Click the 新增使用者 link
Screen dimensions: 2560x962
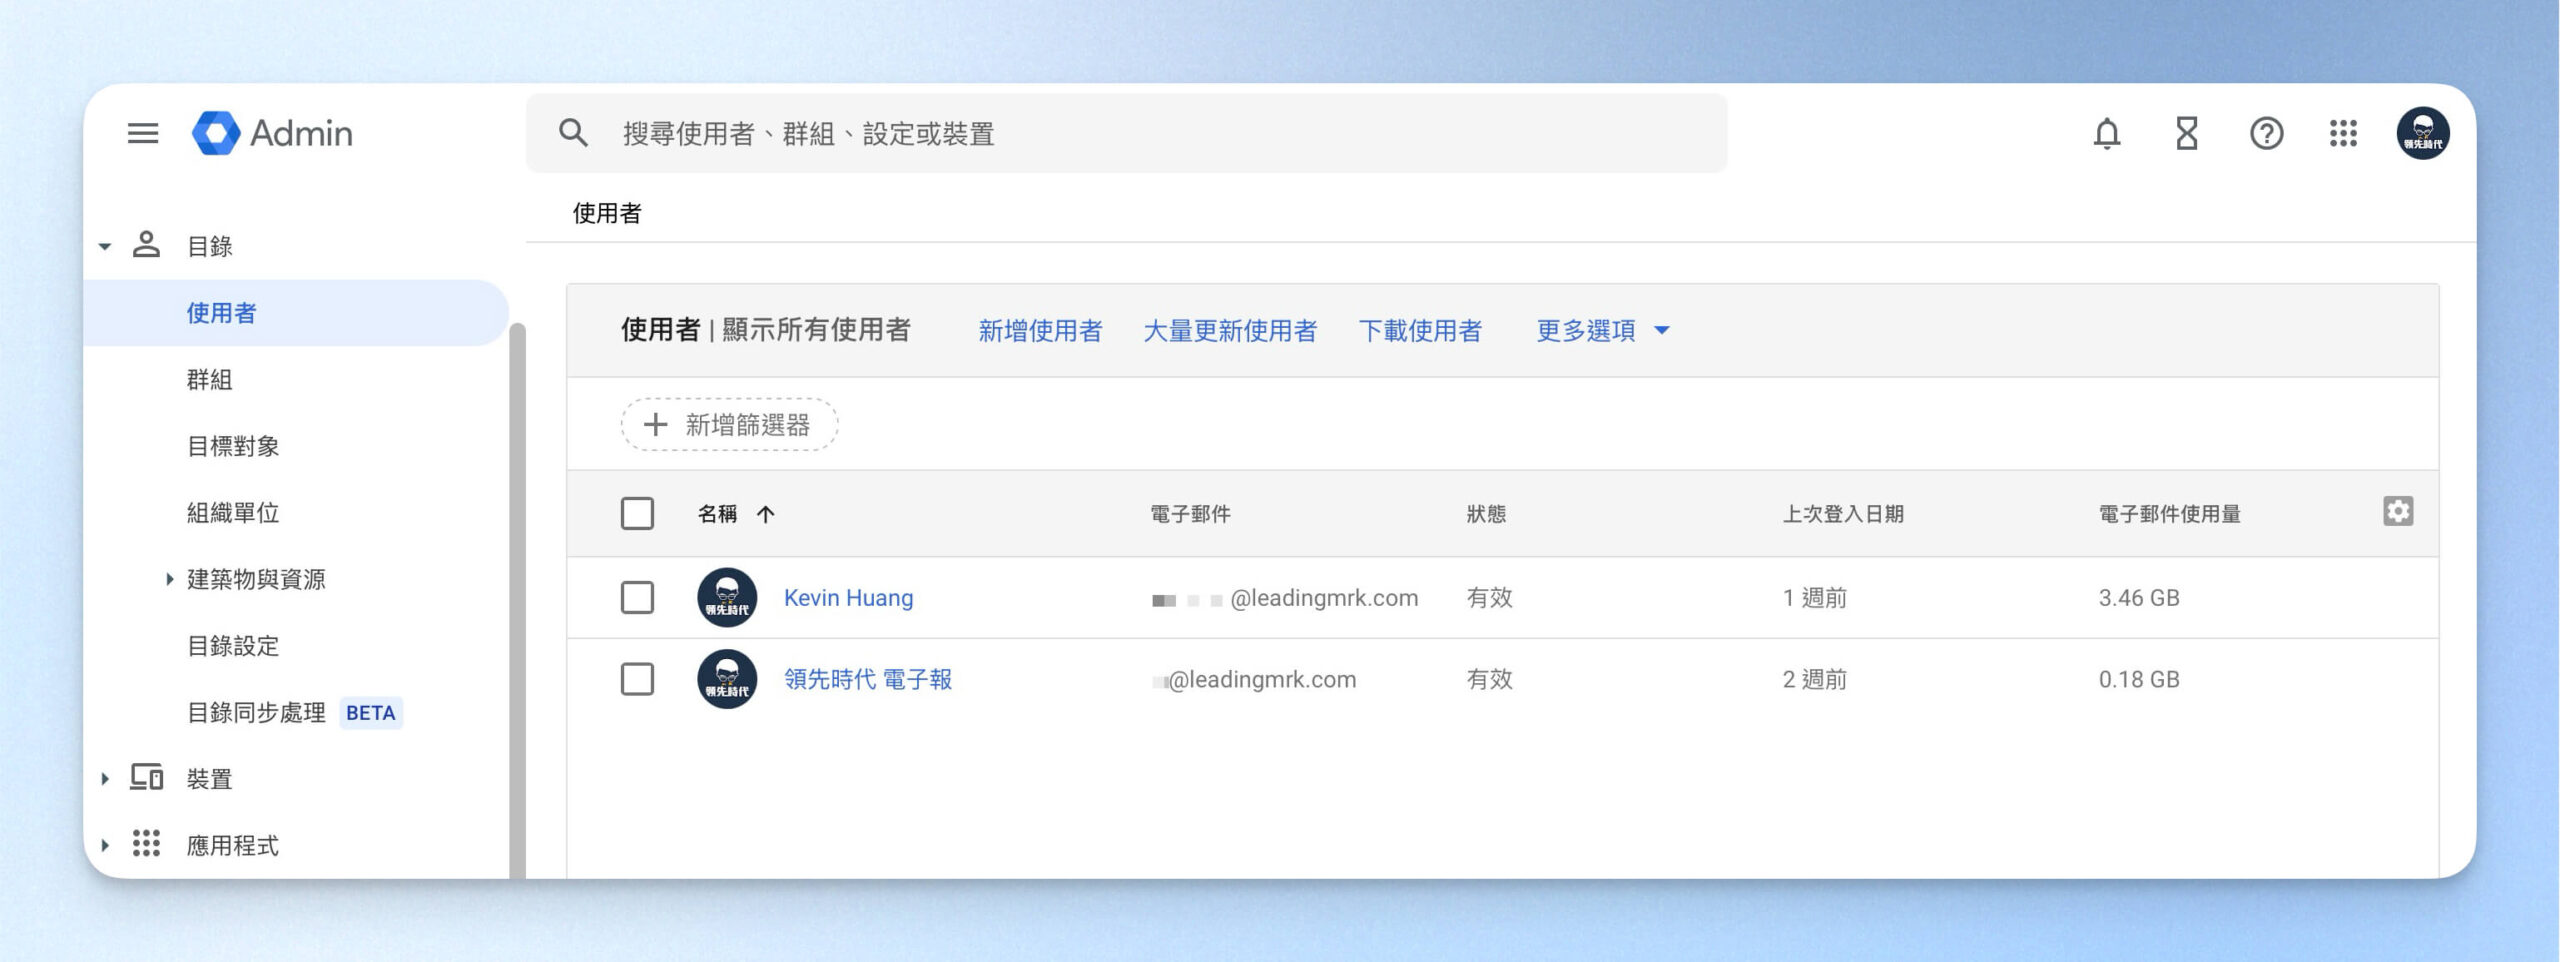(1040, 331)
